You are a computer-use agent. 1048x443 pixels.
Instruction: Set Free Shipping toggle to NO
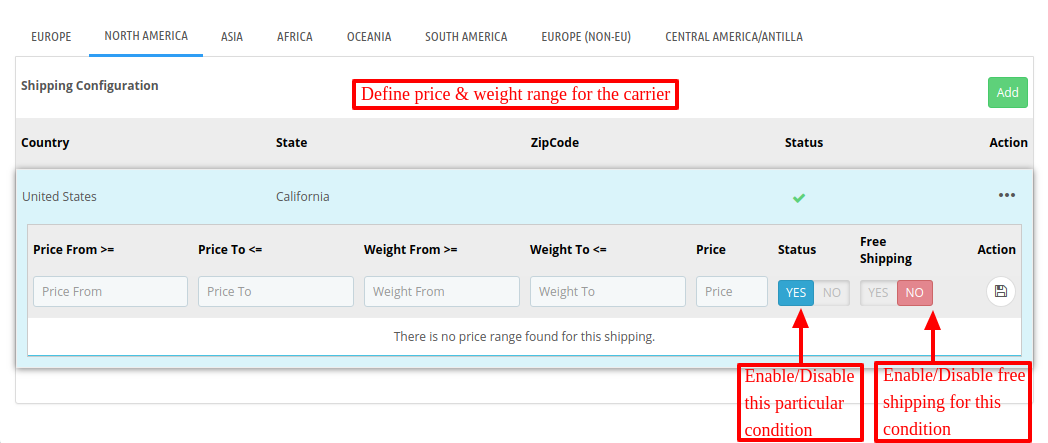click(x=914, y=293)
